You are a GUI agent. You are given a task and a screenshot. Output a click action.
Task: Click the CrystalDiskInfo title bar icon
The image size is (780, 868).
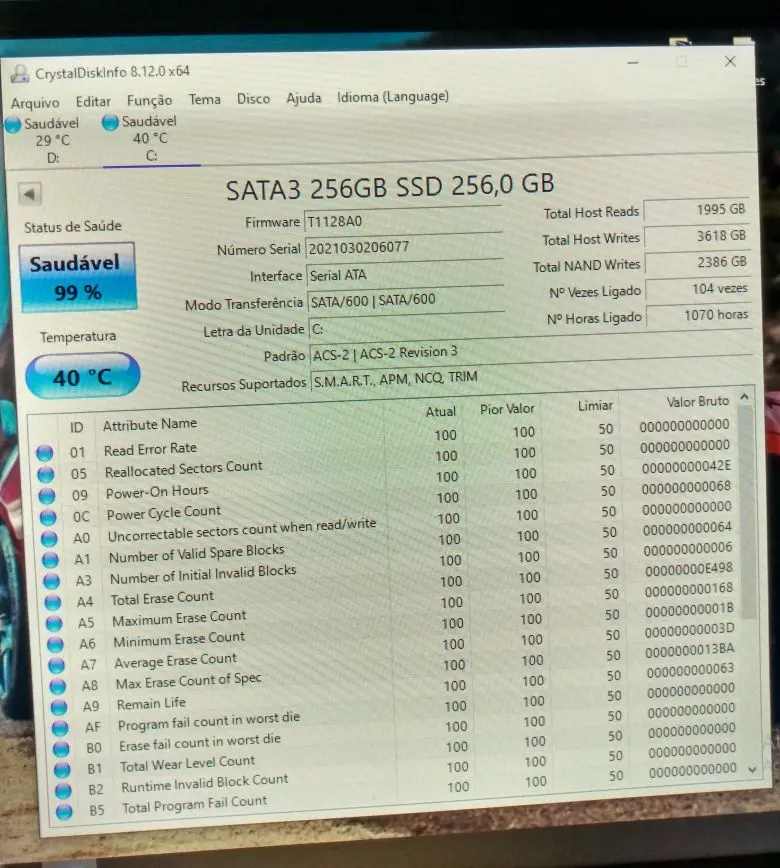[x=20, y=74]
